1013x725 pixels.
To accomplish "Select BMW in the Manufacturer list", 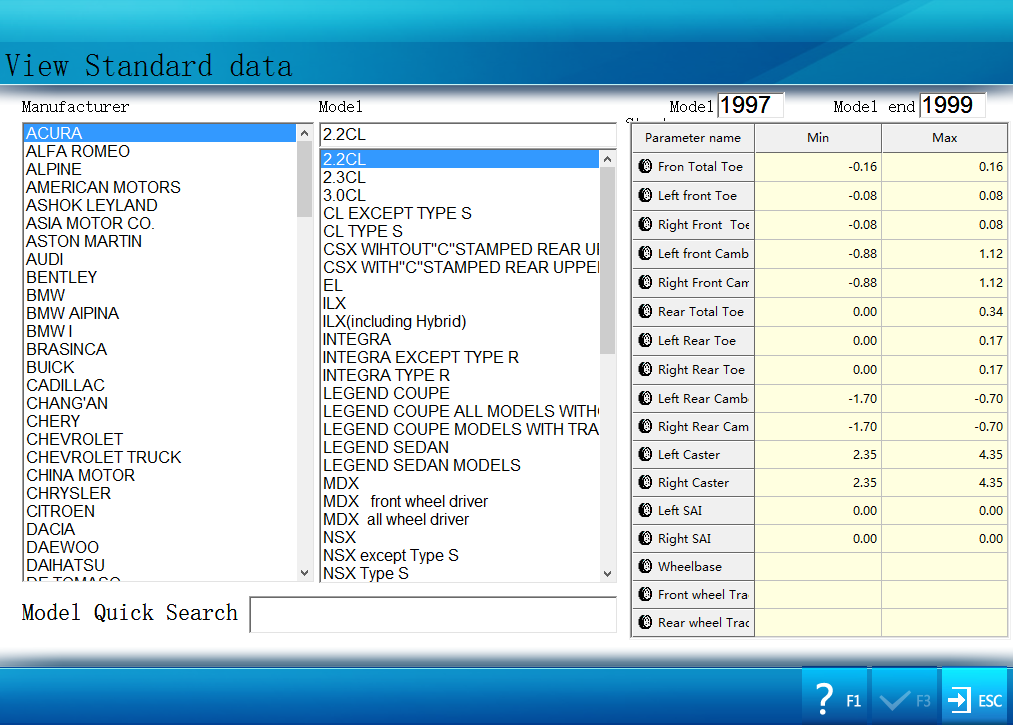I will click(x=46, y=295).
